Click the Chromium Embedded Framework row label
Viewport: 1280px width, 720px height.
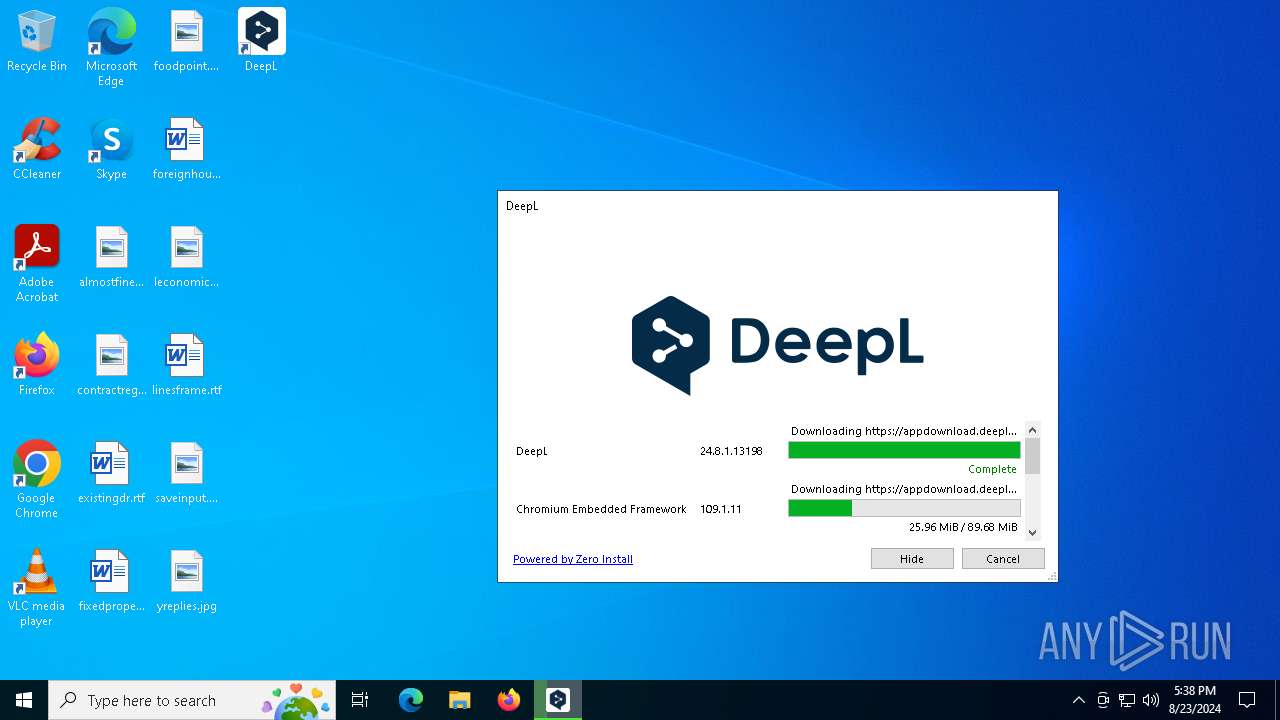601,509
